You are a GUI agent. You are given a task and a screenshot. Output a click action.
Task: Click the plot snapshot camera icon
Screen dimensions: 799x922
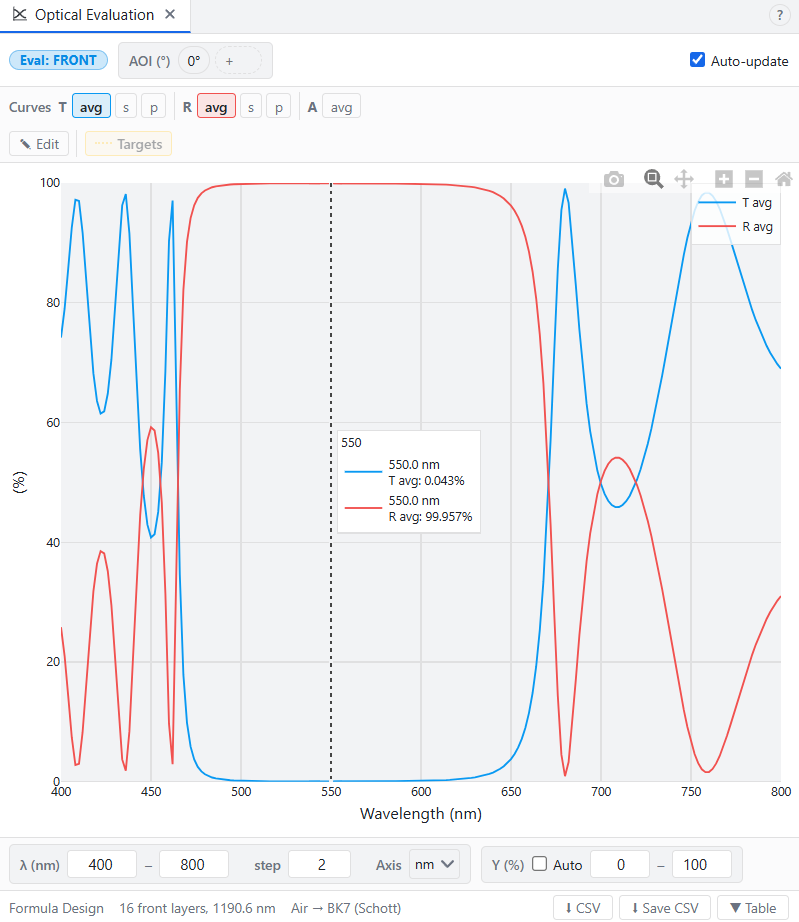pos(613,179)
